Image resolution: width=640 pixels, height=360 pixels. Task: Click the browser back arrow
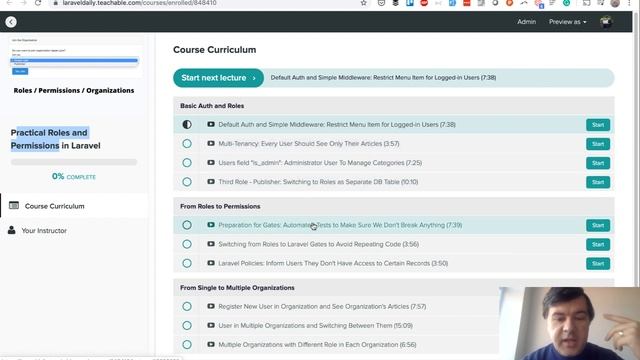click(x=9, y=3)
